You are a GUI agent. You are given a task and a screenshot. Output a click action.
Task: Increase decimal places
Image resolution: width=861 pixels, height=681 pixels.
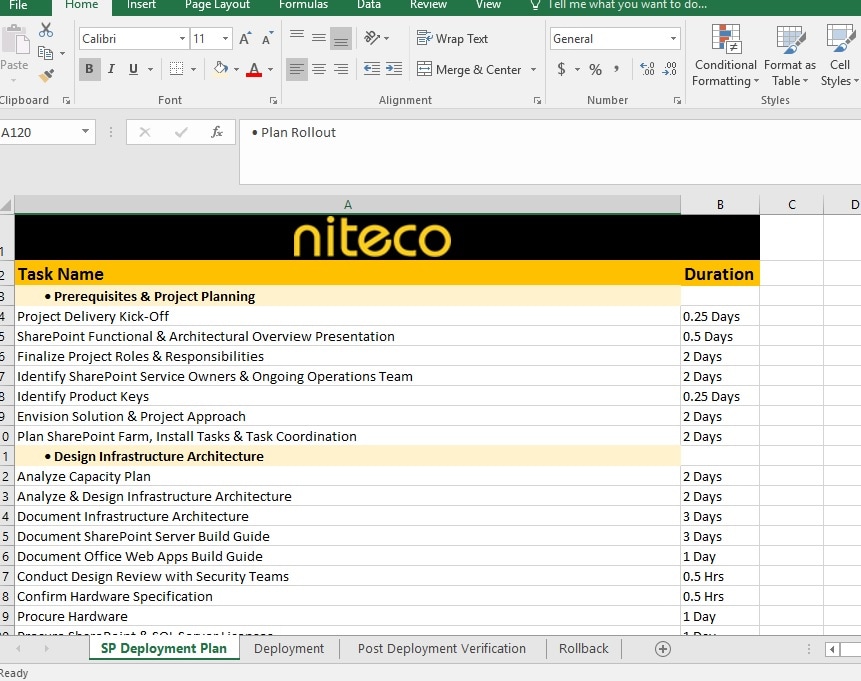pos(647,69)
